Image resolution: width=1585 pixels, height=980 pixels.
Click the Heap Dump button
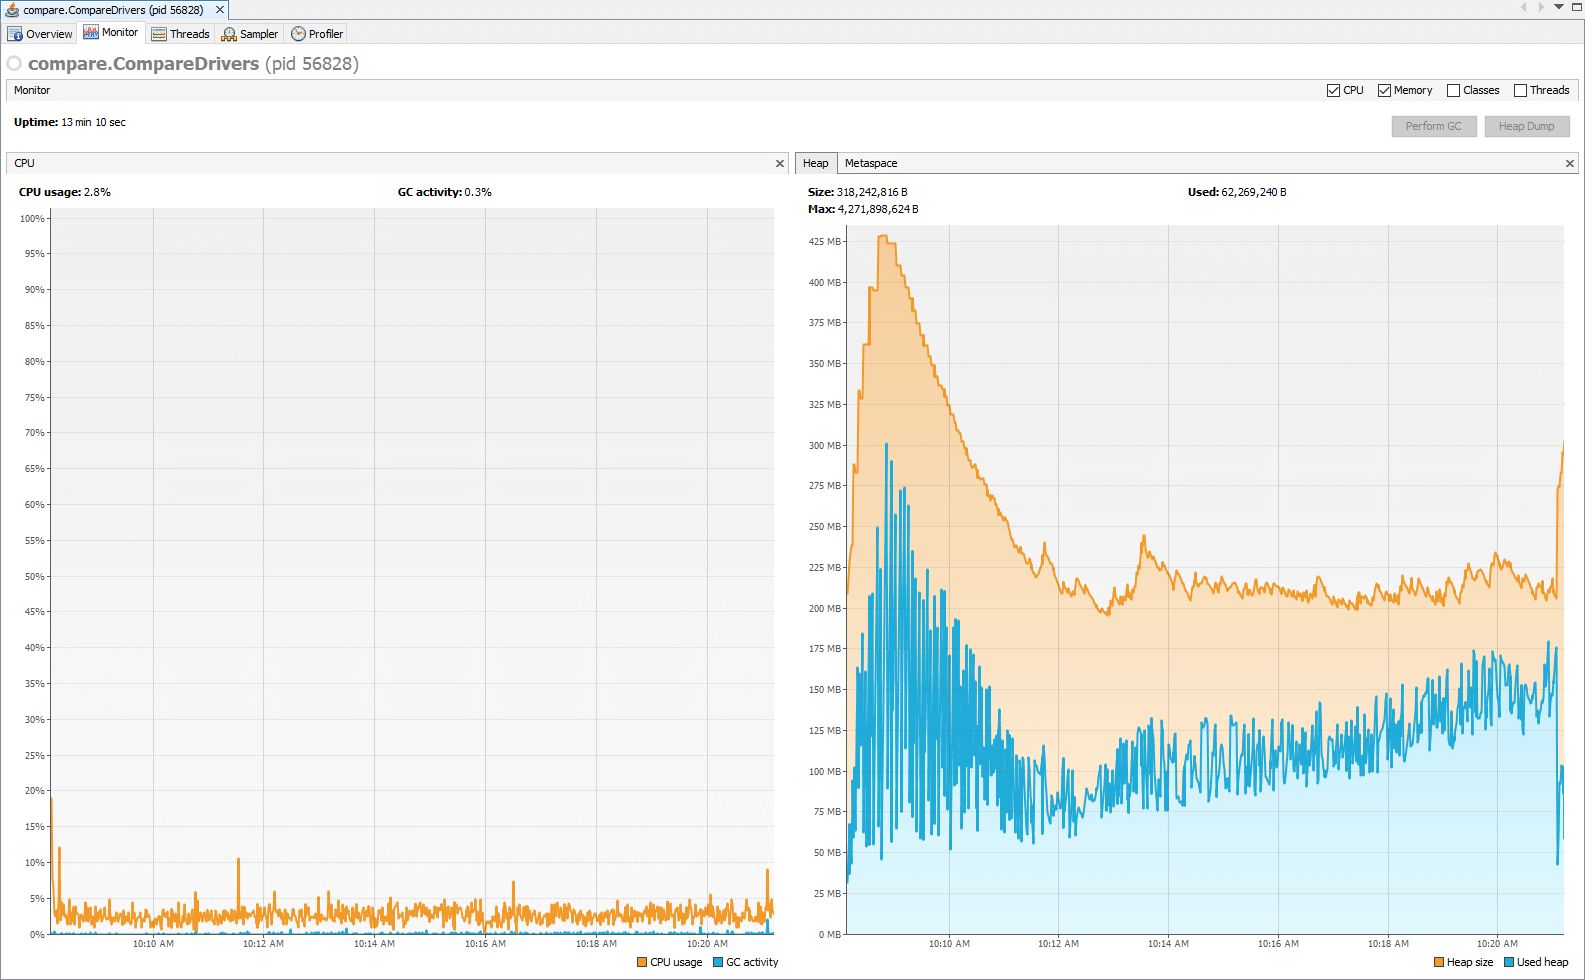(1526, 126)
